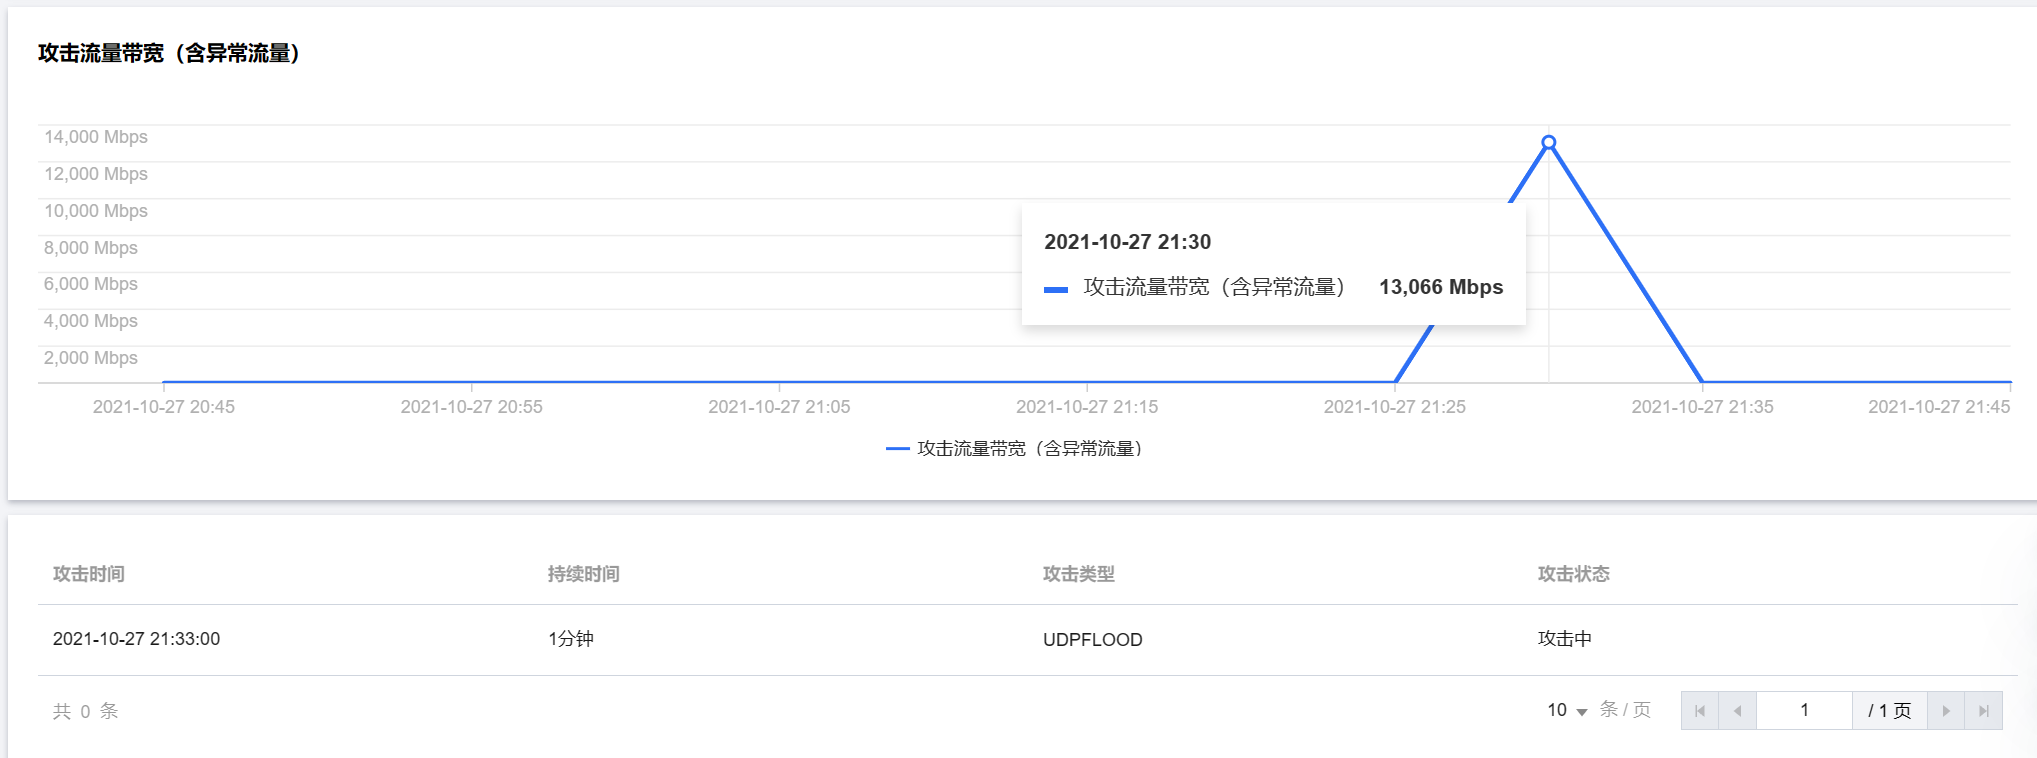
Task: Toggle the attack bandwidth series in chart legend
Action: tap(1015, 449)
